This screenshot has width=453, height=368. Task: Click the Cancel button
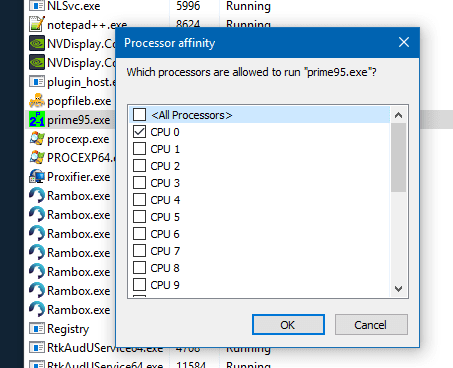tap(371, 325)
